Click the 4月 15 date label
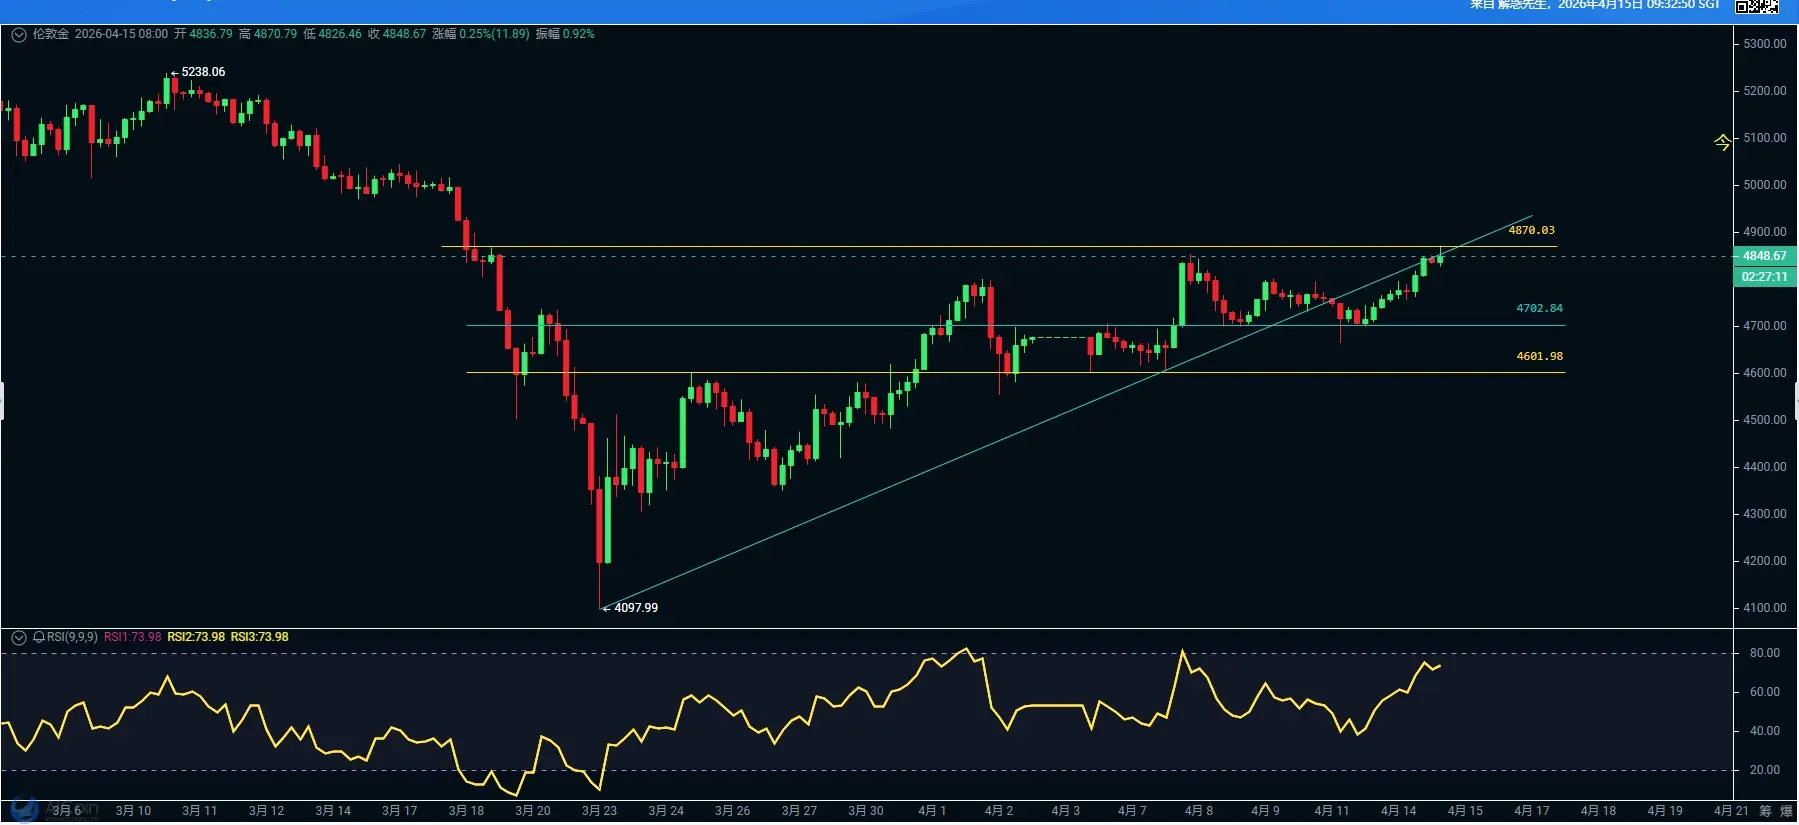The width and height of the screenshot is (1799, 825). point(1465,811)
